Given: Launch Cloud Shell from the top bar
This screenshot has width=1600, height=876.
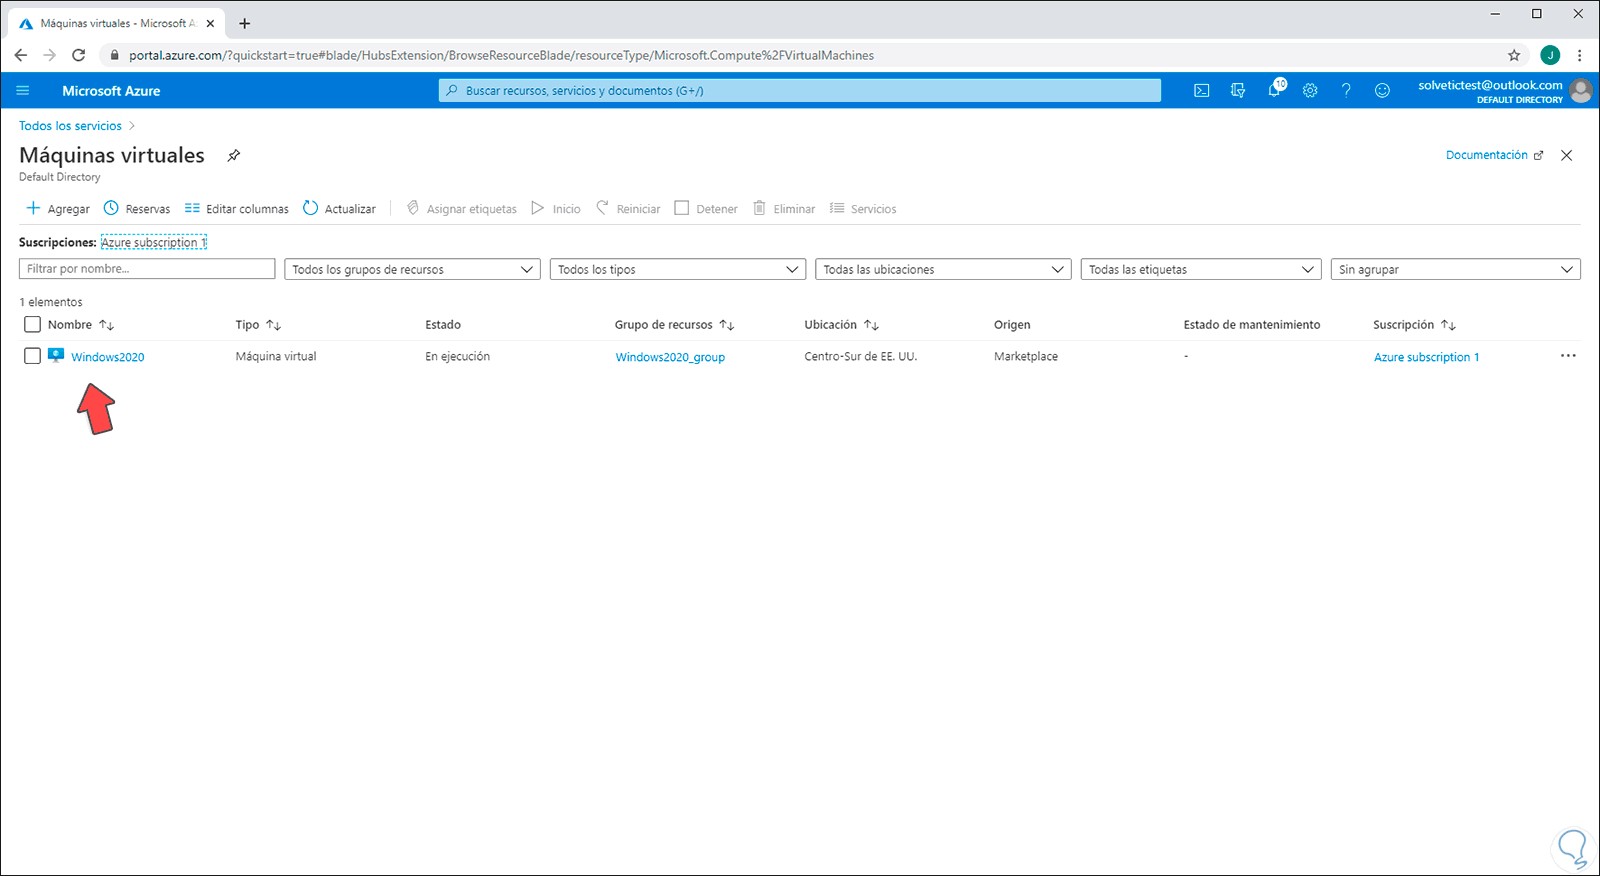Looking at the screenshot, I should [x=1202, y=91].
